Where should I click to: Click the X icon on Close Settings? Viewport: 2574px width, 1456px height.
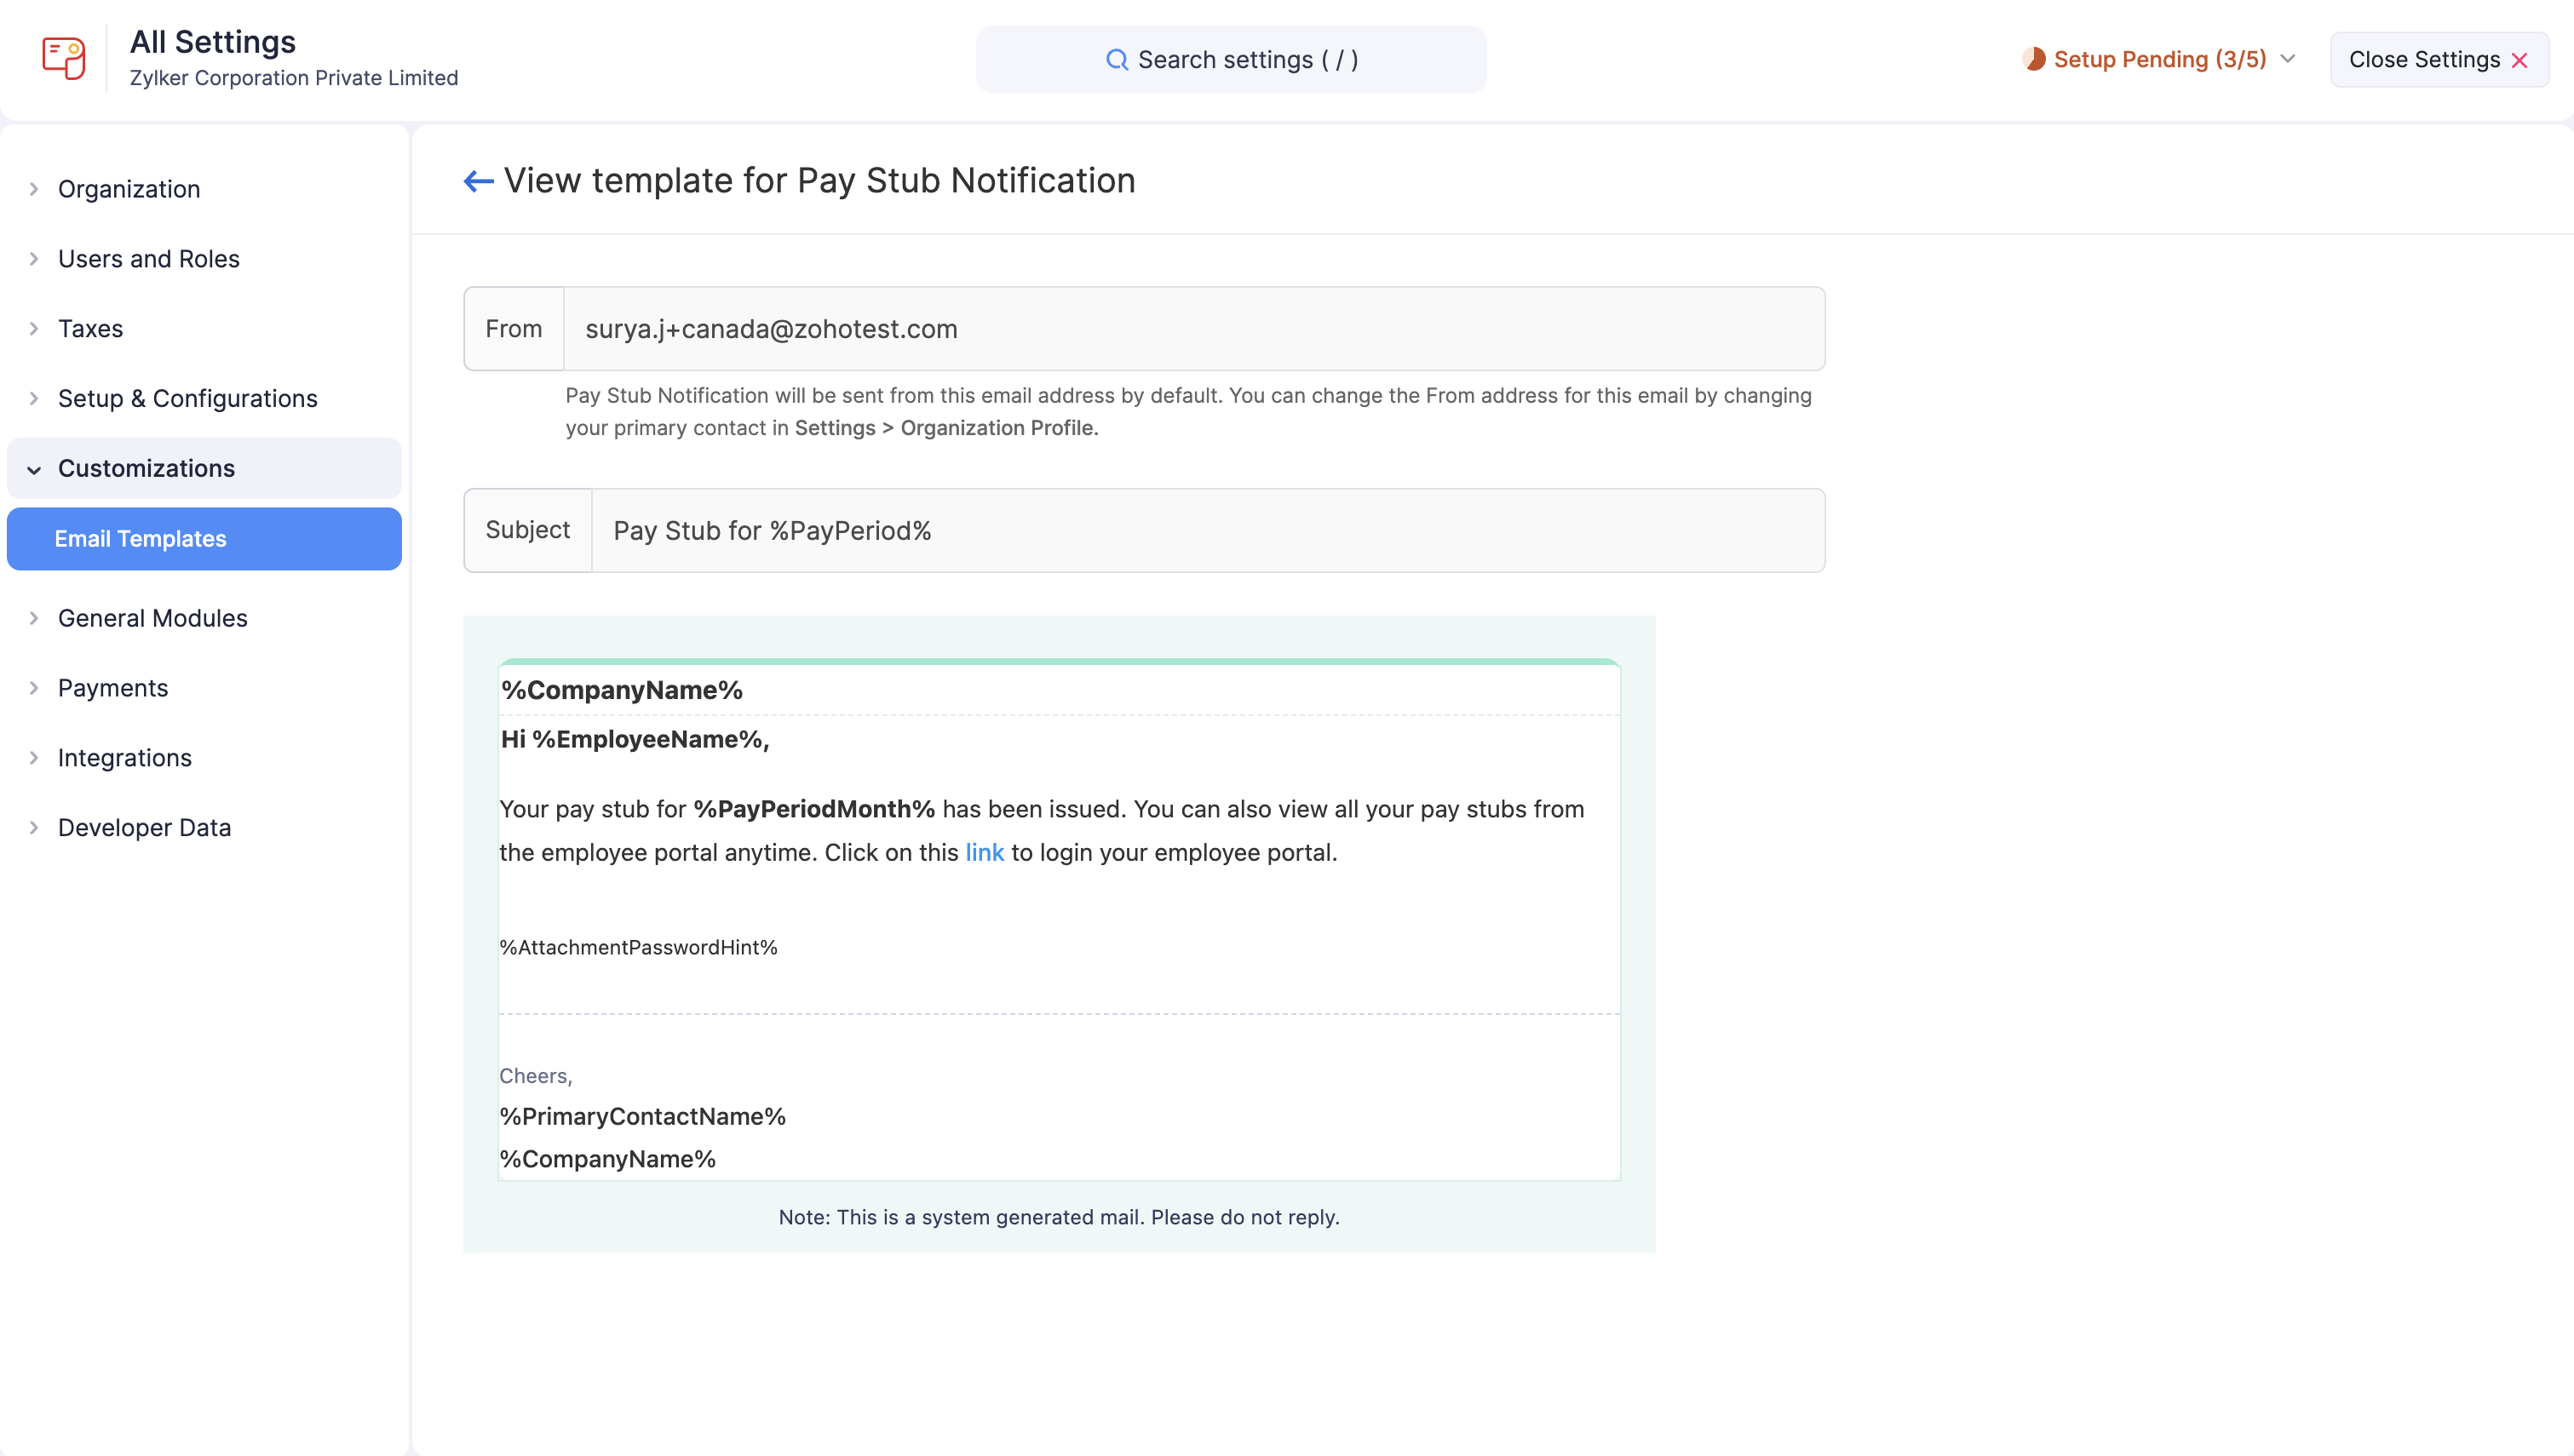[2518, 60]
